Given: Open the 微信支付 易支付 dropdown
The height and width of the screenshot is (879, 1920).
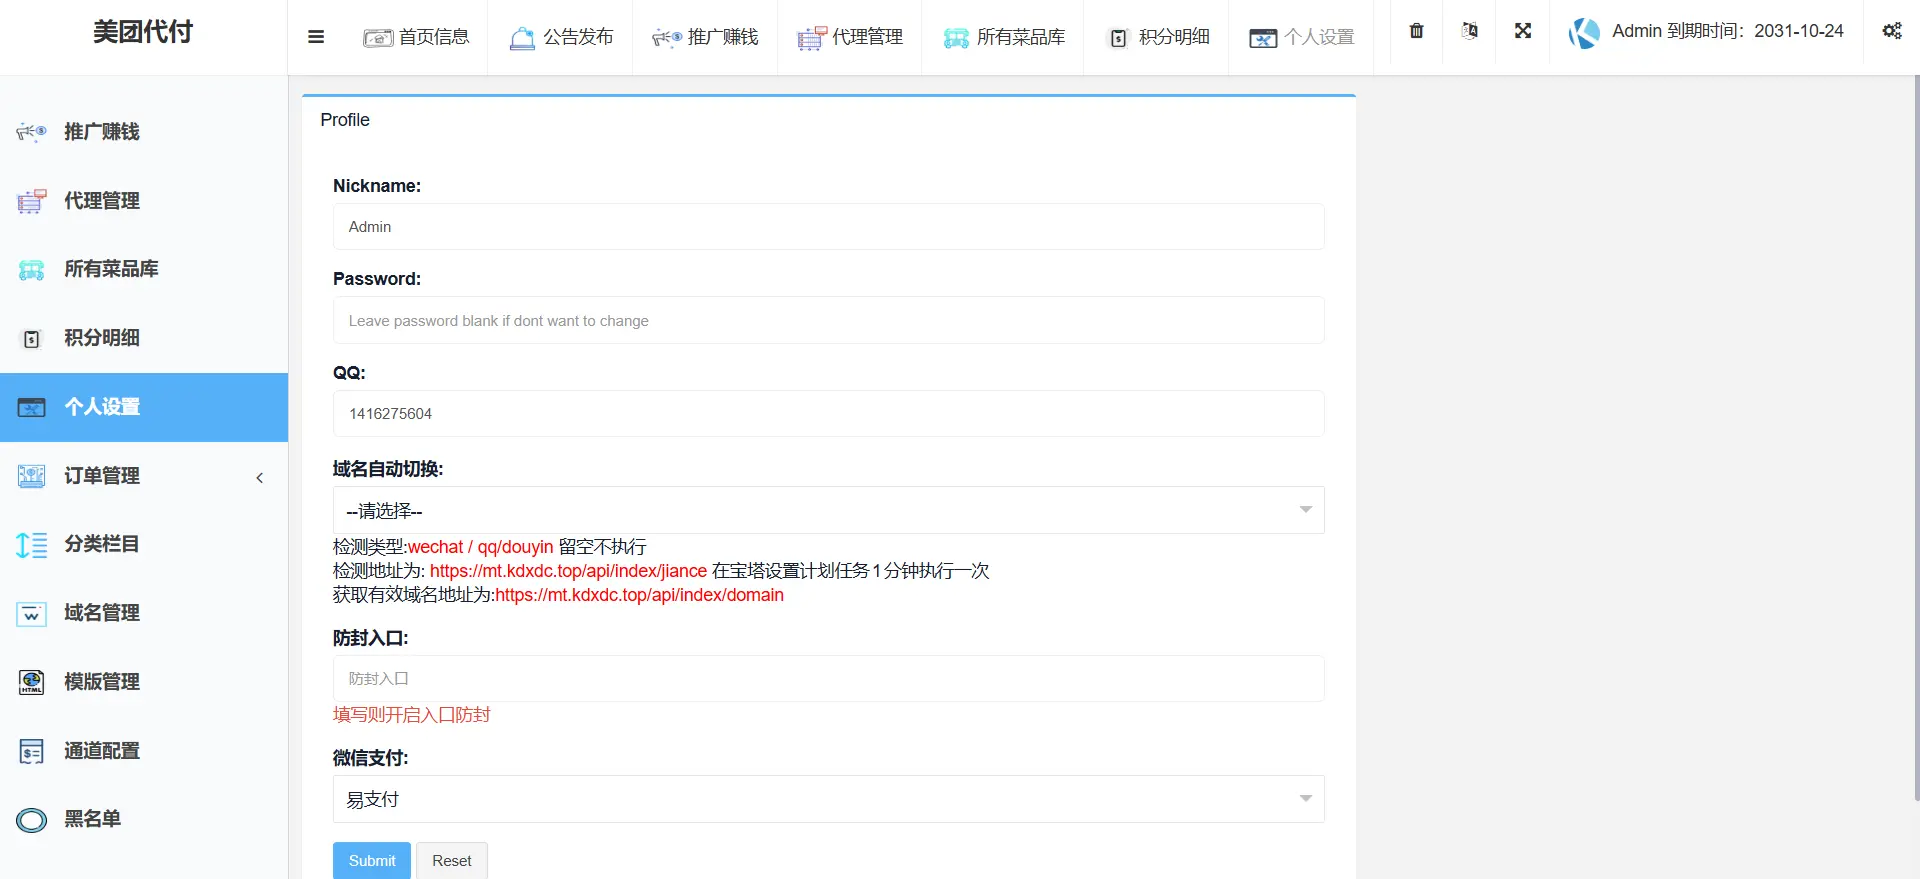Looking at the screenshot, I should click(x=828, y=799).
